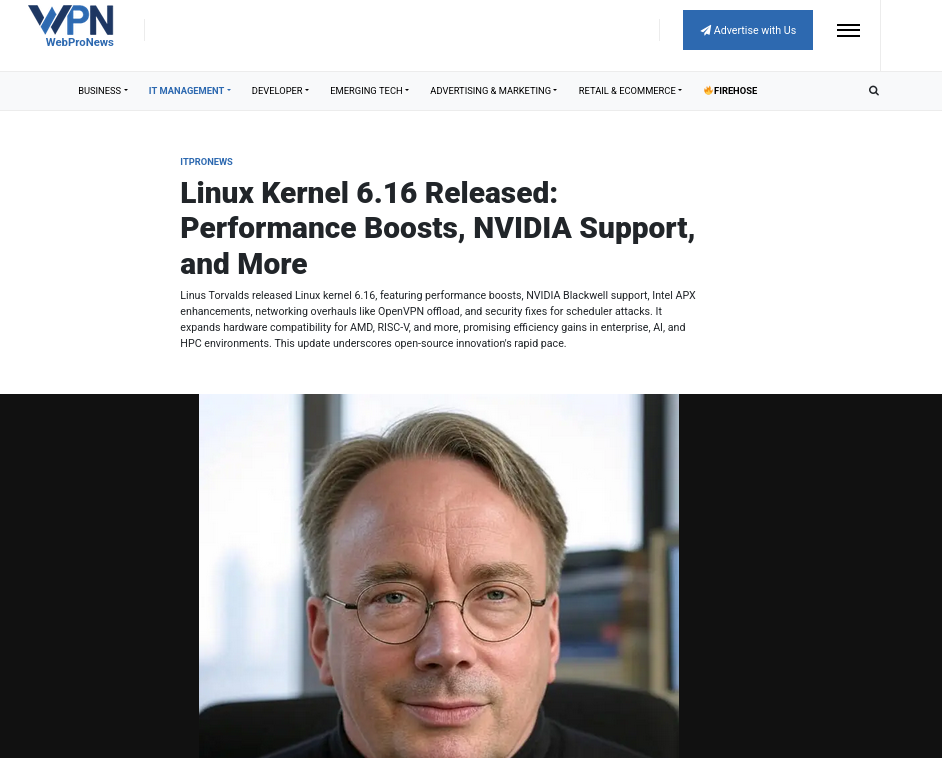
Task: Expand the Business dropdown menu
Action: [x=103, y=91]
